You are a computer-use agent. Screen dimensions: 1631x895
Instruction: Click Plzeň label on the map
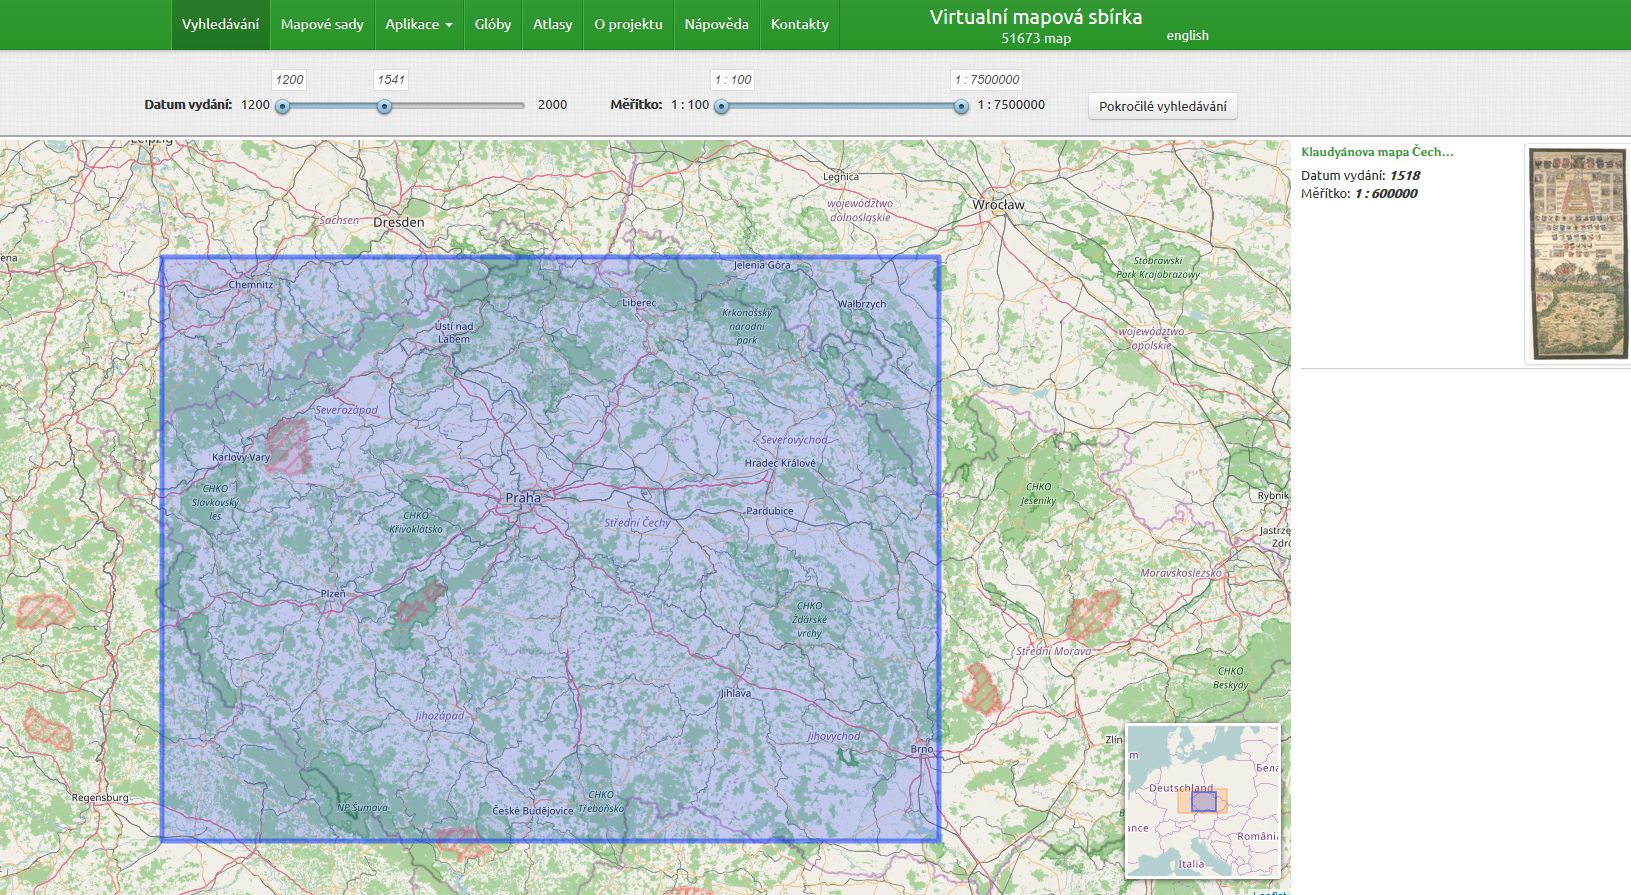pos(333,594)
